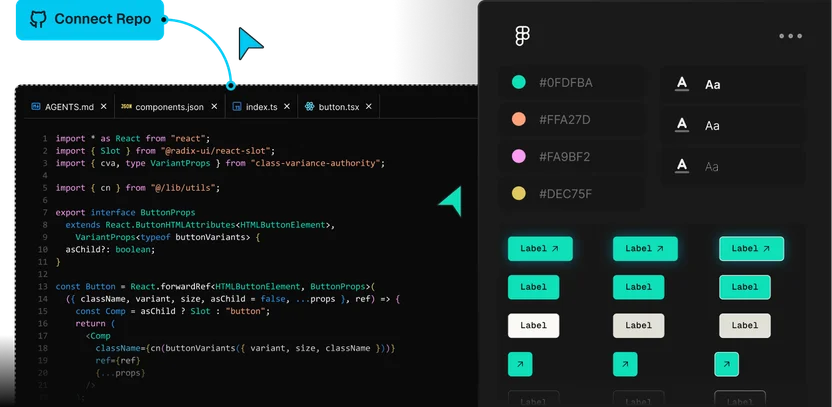Image resolution: width=832 pixels, height=407 pixels.
Task: Click the "class-variance-authority" string on line 3
Action: pos(315,163)
